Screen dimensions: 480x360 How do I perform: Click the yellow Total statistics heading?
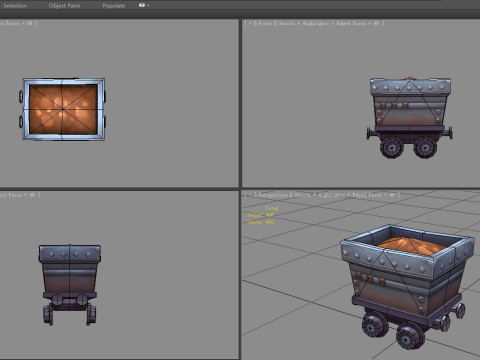click(x=272, y=208)
